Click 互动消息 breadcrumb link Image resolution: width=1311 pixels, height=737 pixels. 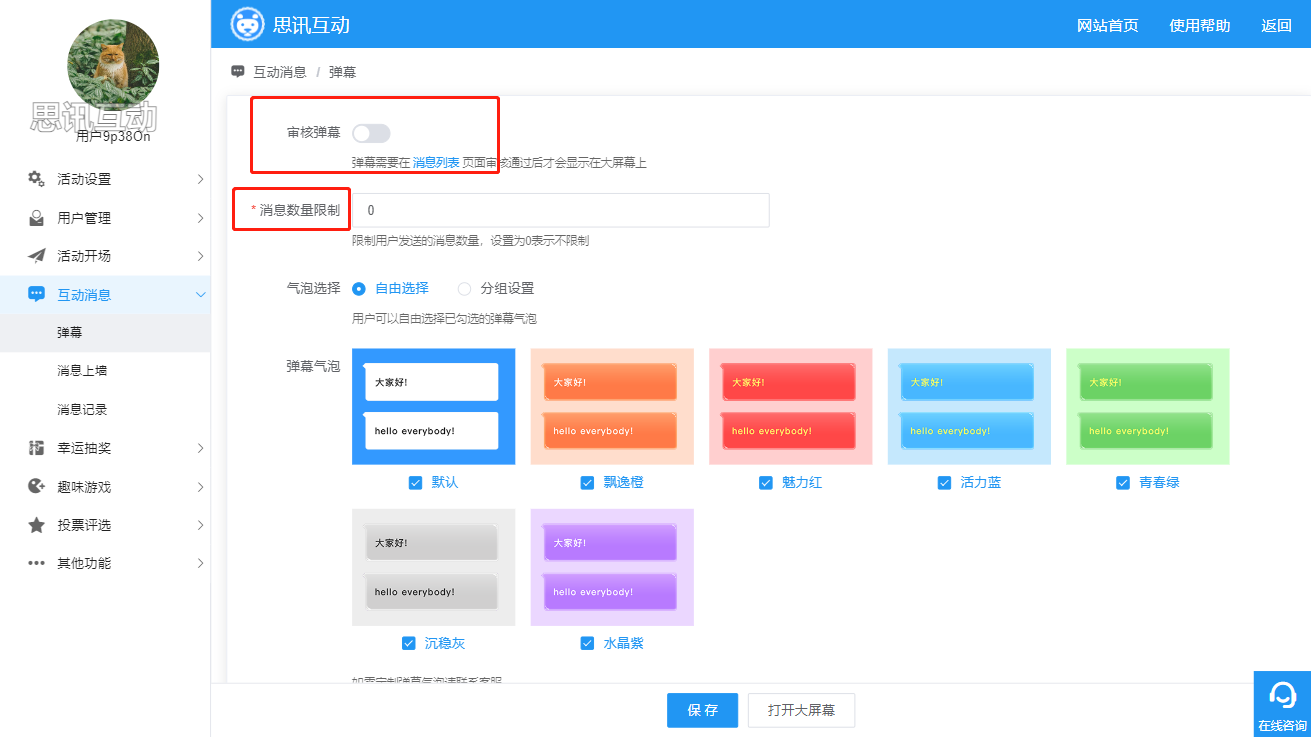[280, 72]
